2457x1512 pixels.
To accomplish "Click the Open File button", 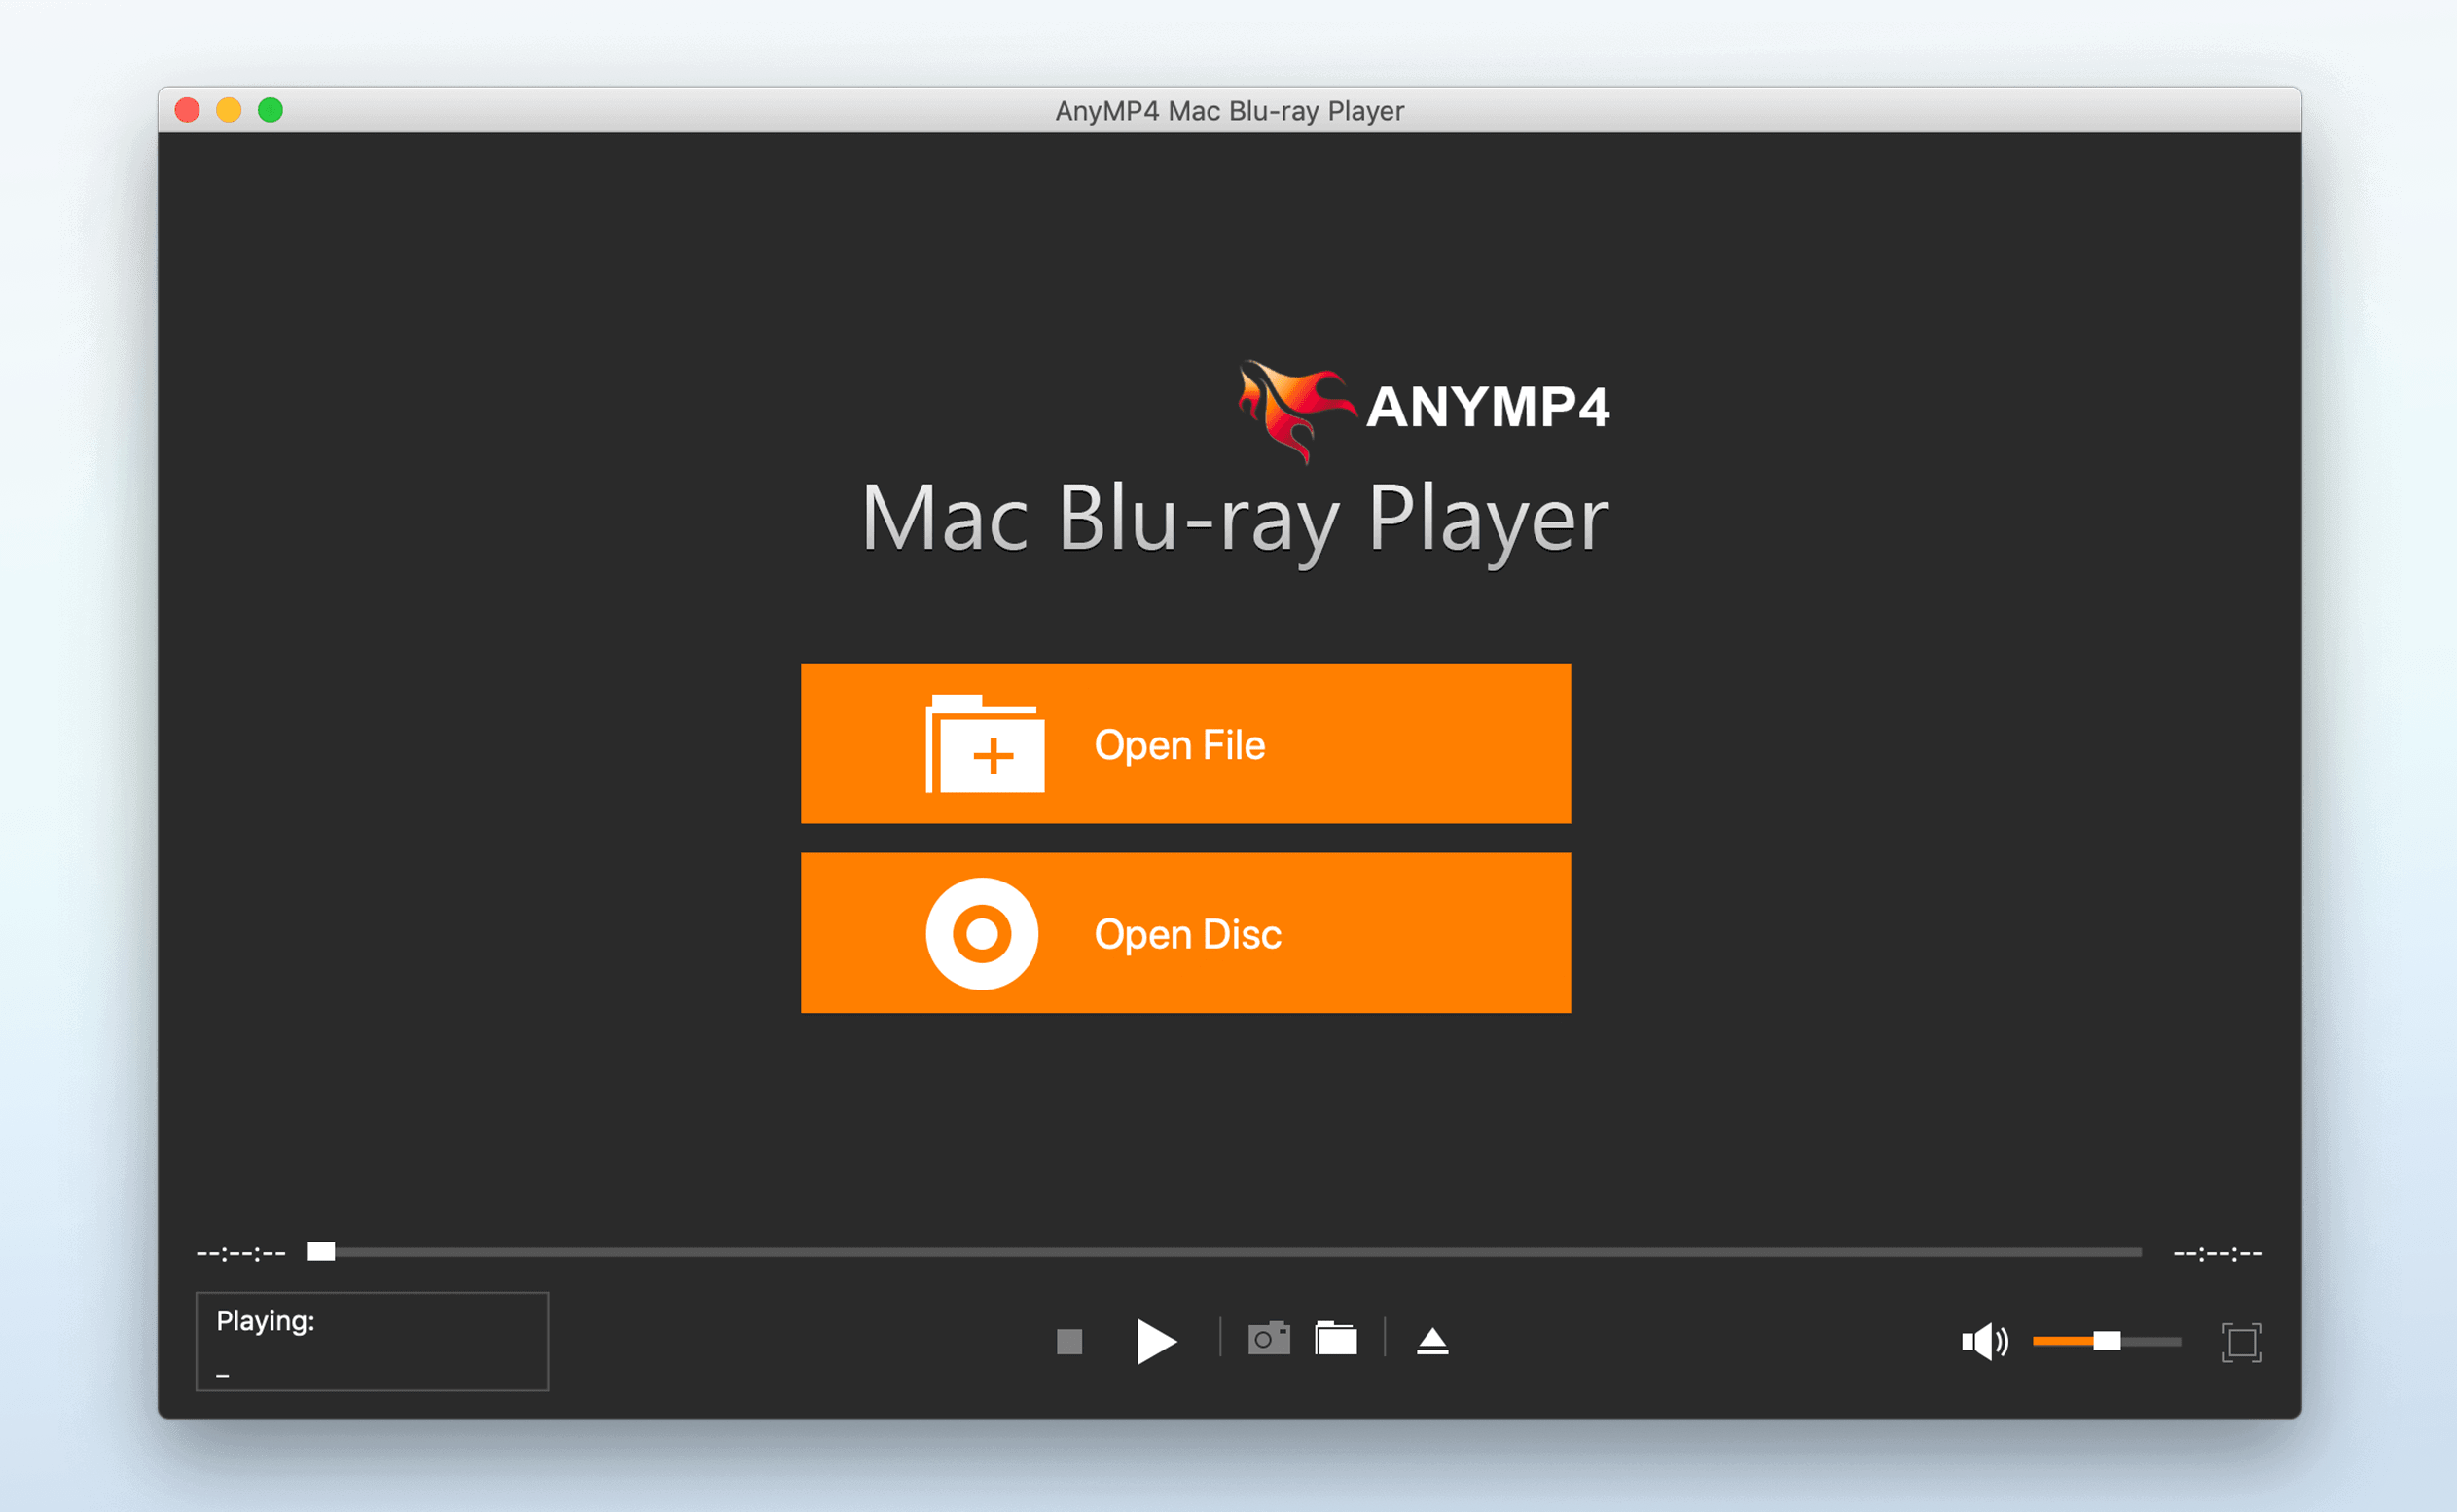I will coord(1185,743).
